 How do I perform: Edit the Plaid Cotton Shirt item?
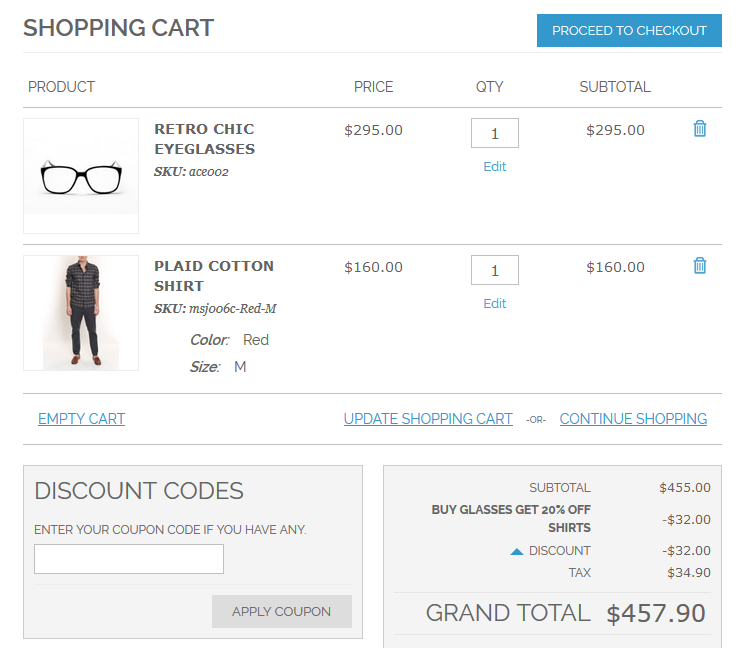494,304
